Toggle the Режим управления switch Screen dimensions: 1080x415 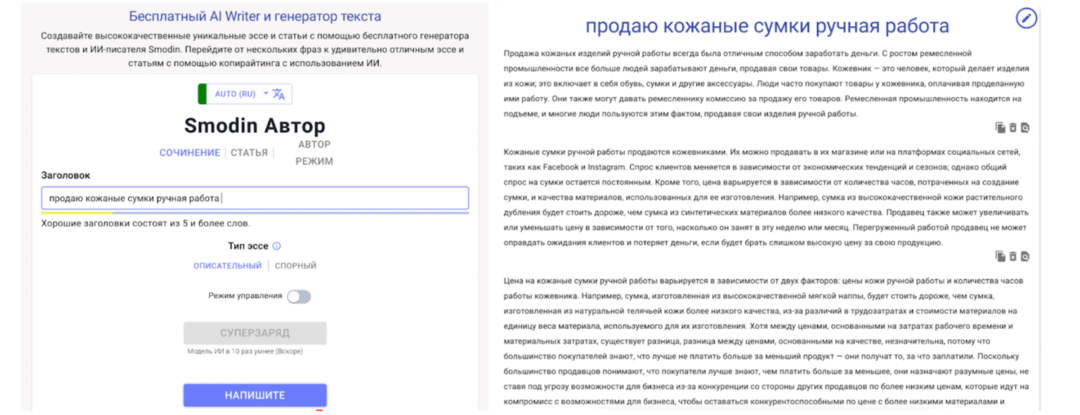pos(299,296)
